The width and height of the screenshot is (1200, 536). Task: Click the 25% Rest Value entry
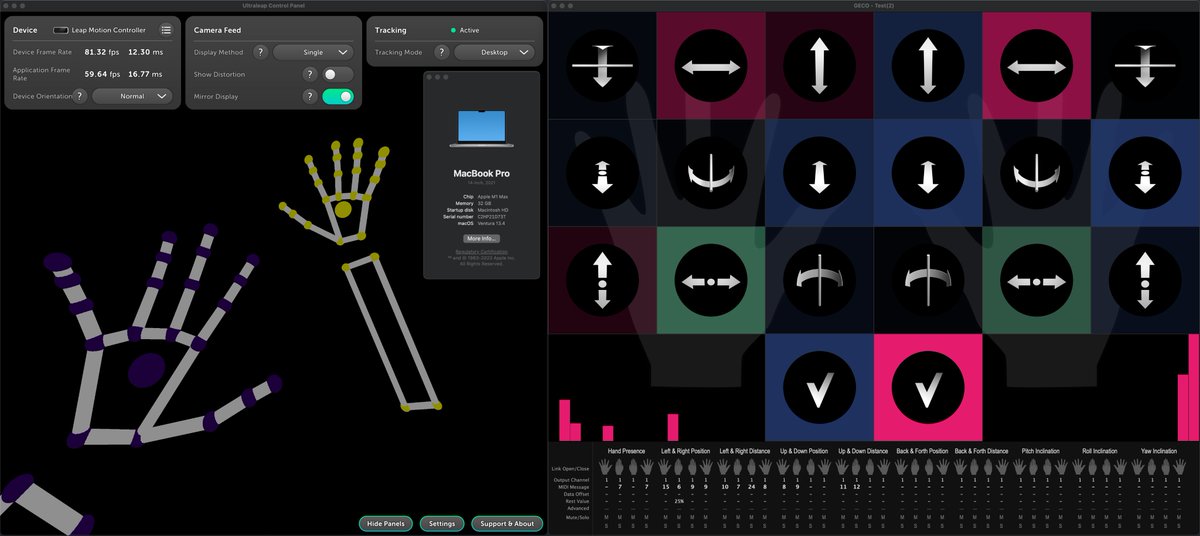(679, 501)
